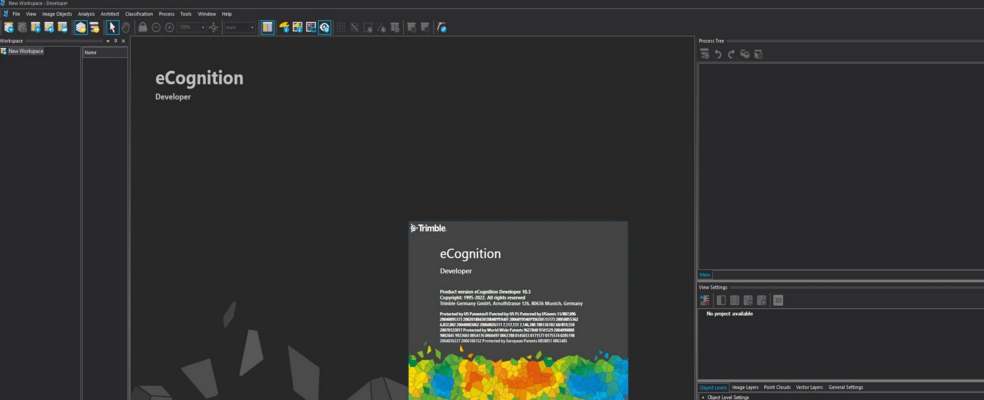Screen dimensions: 984x400
Task: Close the Workspace panel
Action: (123, 41)
